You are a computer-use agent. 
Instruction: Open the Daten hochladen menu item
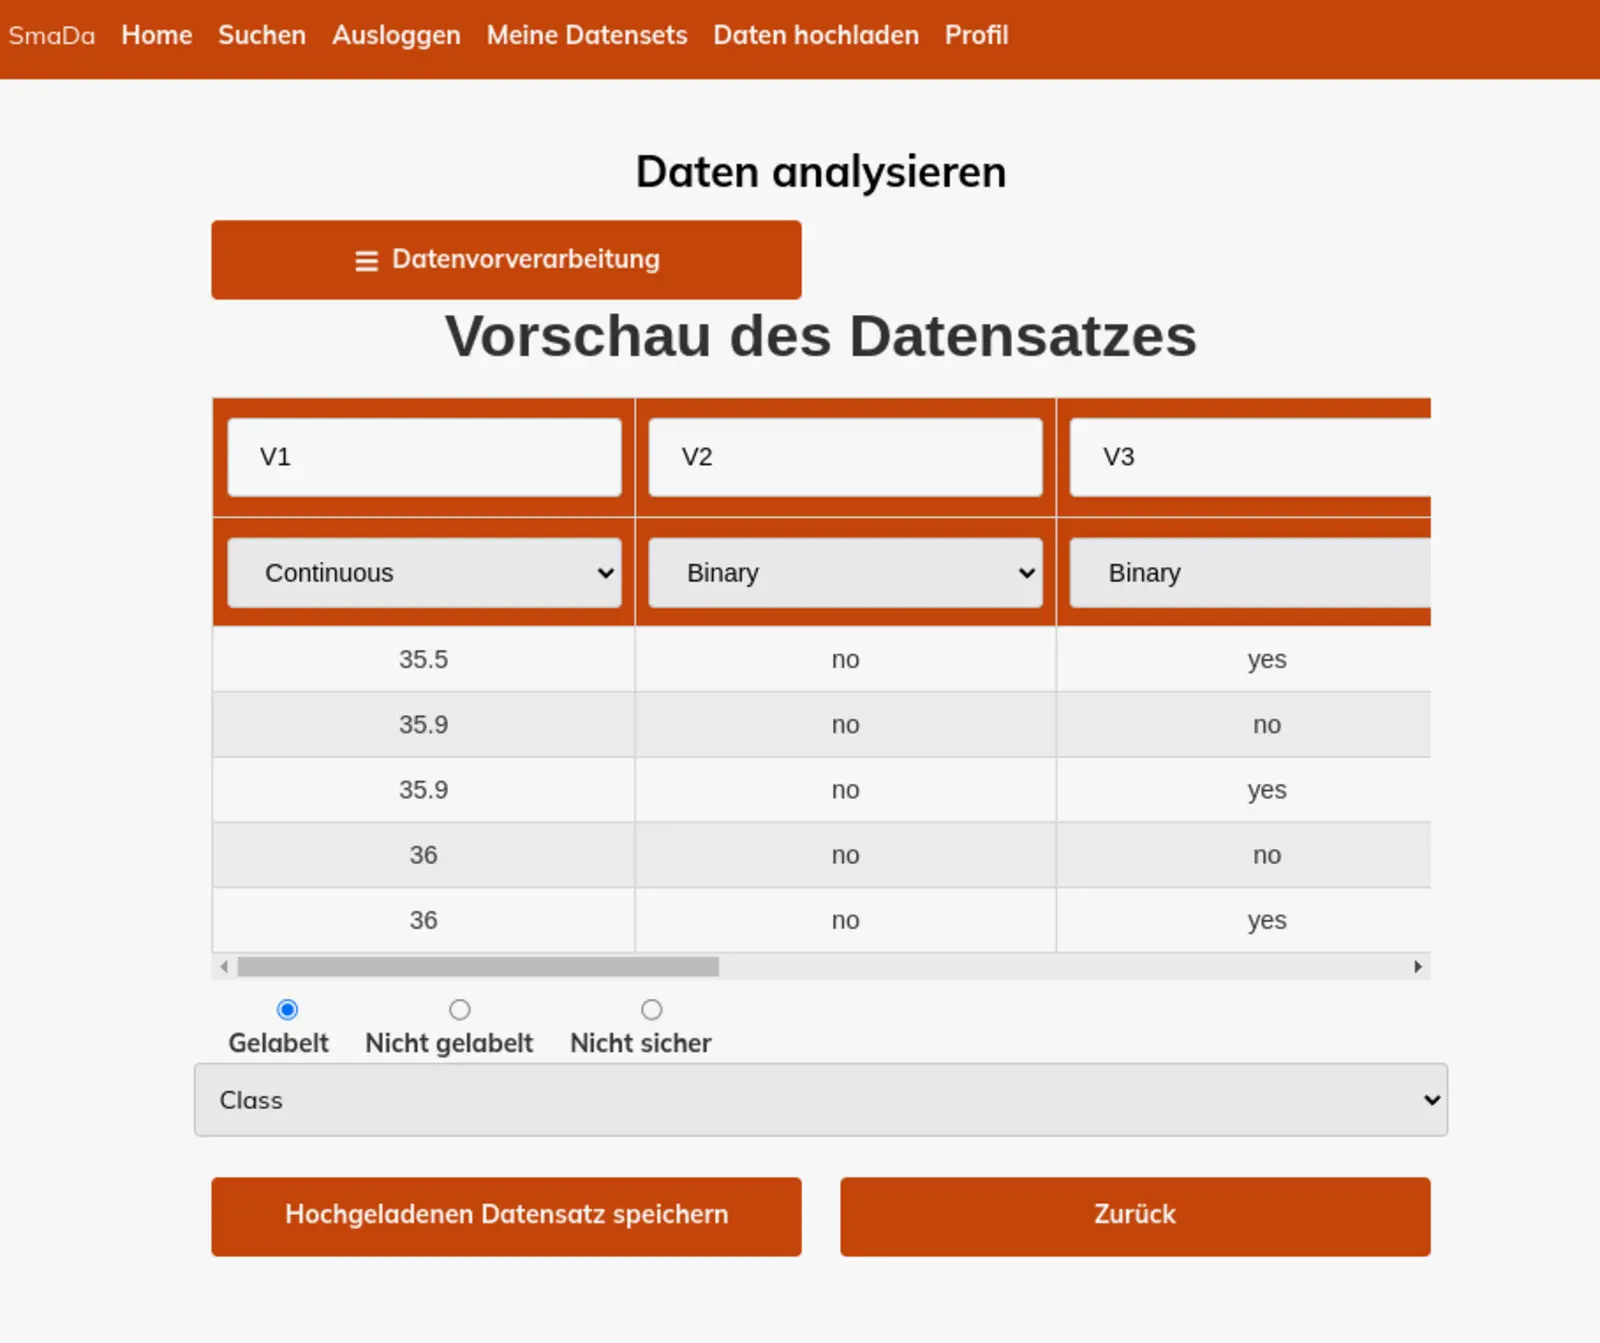(x=816, y=35)
